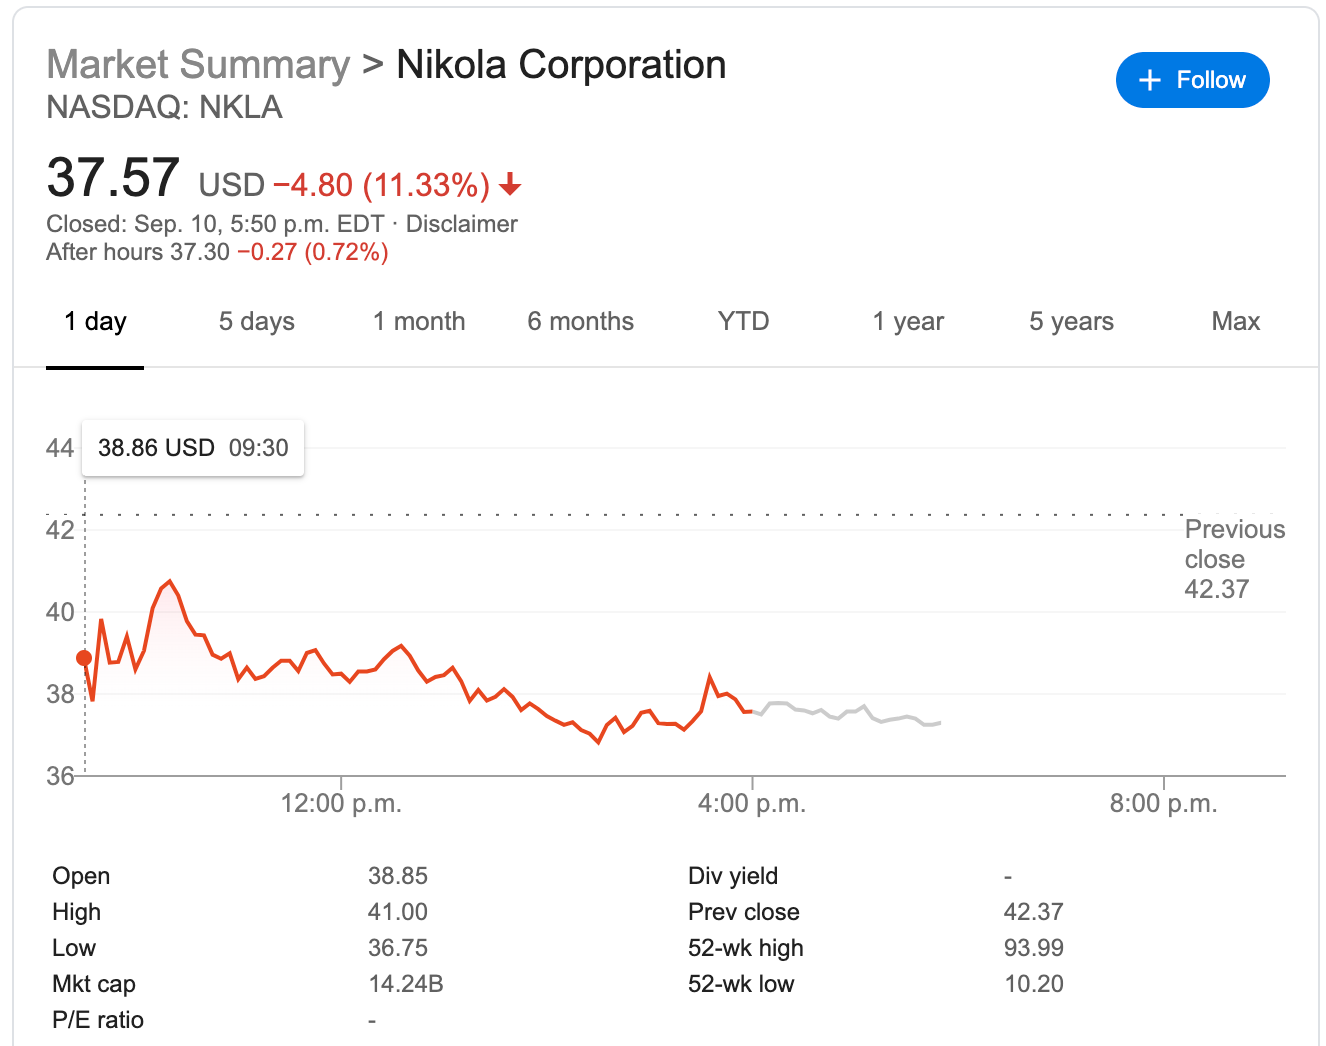Click the red down arrow price indicator
1326x1046 pixels.
click(510, 185)
